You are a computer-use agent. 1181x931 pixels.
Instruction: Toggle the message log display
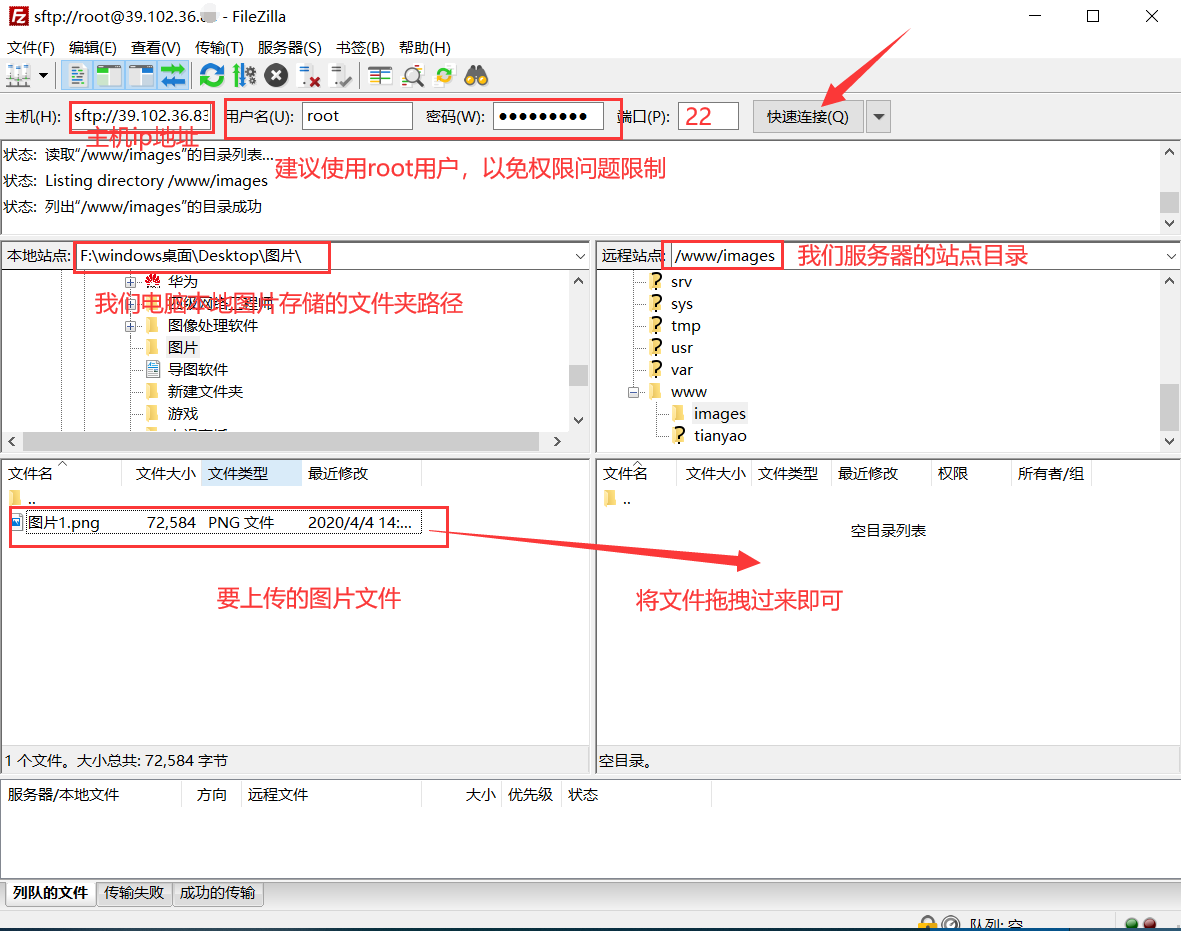(x=78, y=75)
